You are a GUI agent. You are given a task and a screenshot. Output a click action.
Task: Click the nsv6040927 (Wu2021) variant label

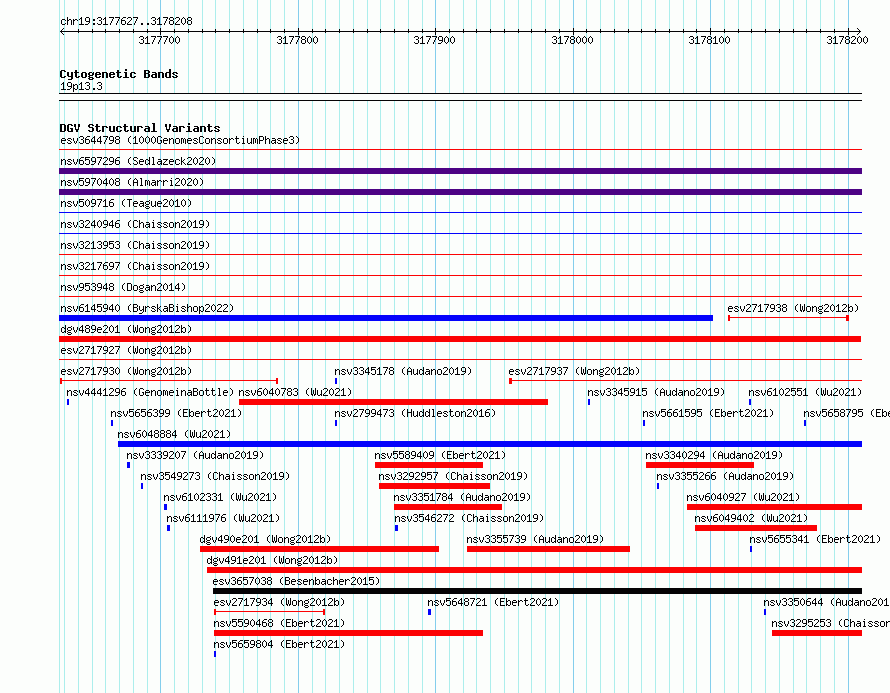[744, 497]
